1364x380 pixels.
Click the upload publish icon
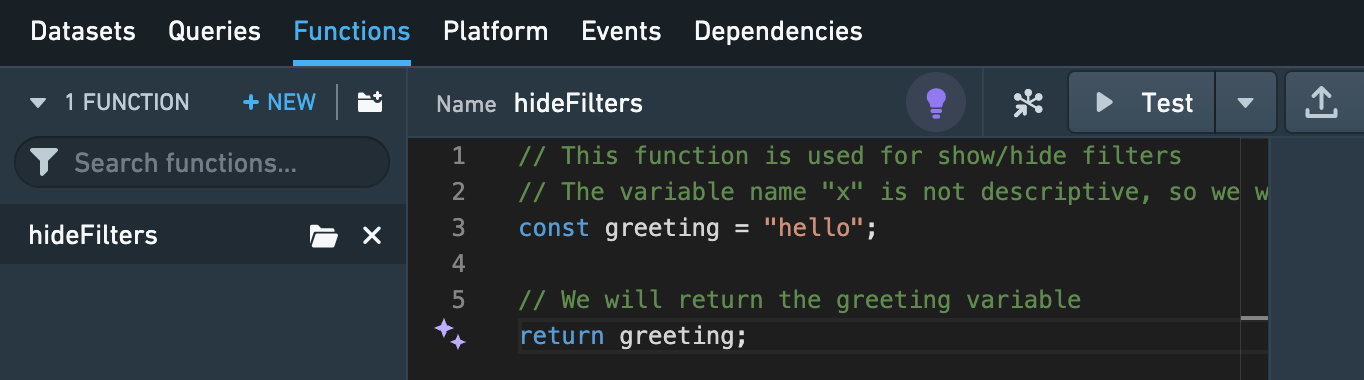pyautogui.click(x=1322, y=102)
